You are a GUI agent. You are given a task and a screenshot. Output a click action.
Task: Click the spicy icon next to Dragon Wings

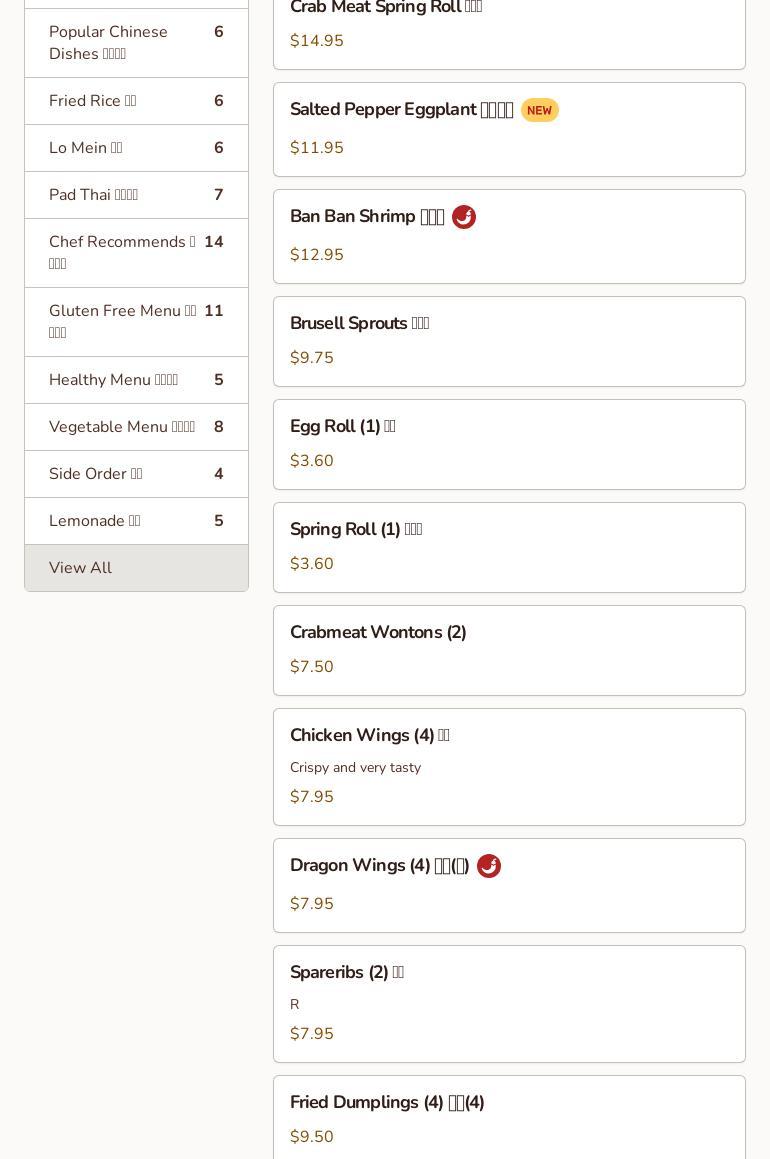click(489, 866)
